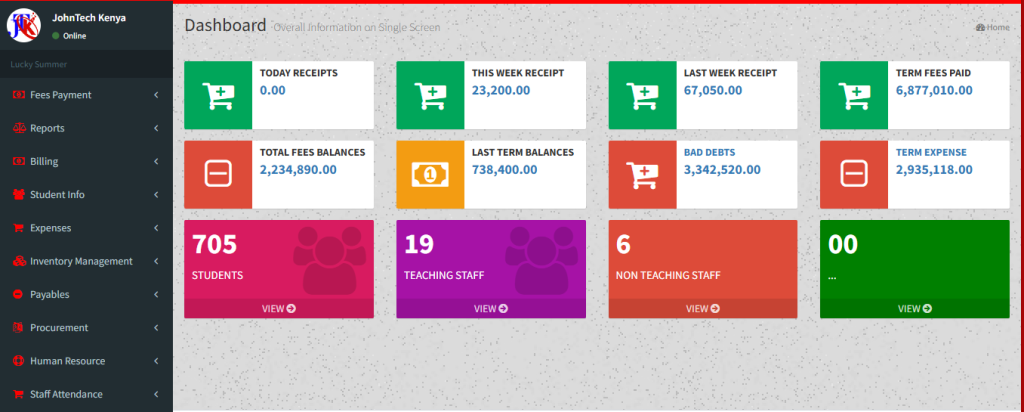This screenshot has height=412, width=1024.
Task: Click the Total Fees Balances minus icon
Action: (x=218, y=174)
